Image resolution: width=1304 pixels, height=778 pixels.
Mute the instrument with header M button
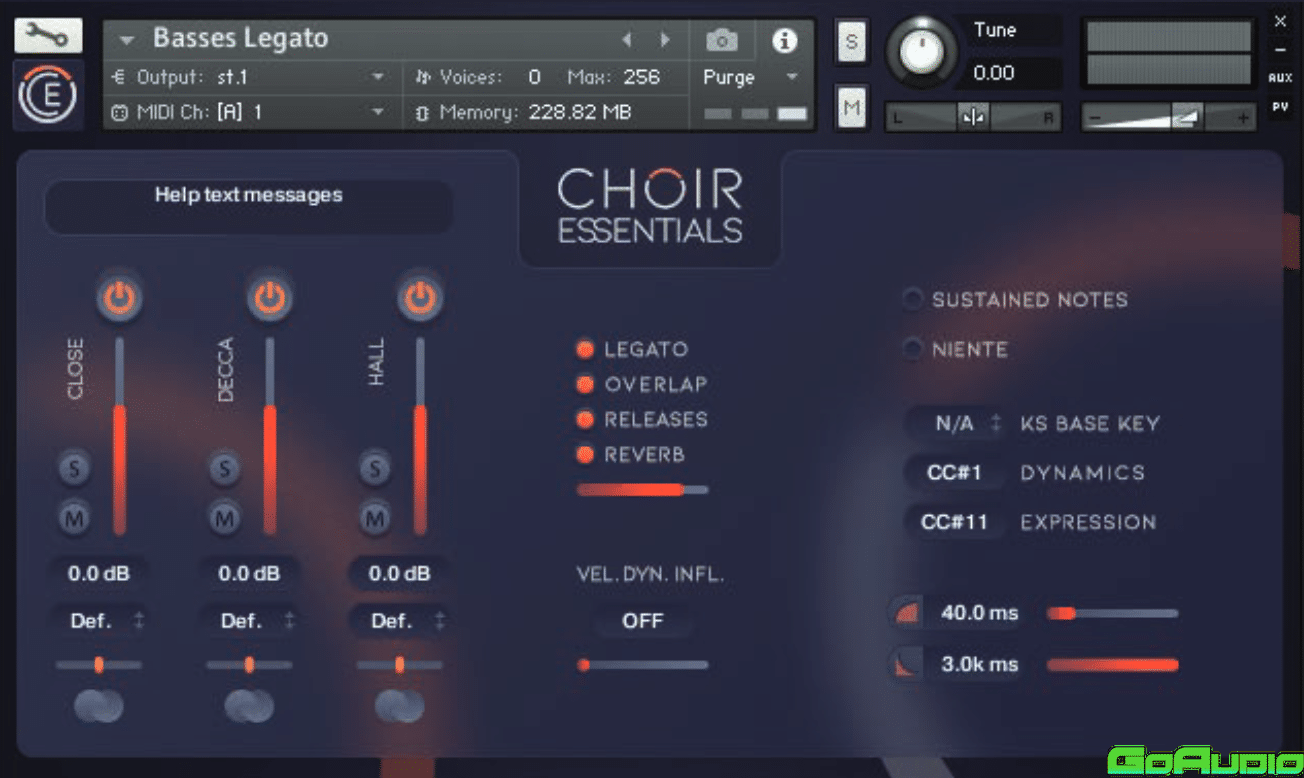click(x=851, y=106)
